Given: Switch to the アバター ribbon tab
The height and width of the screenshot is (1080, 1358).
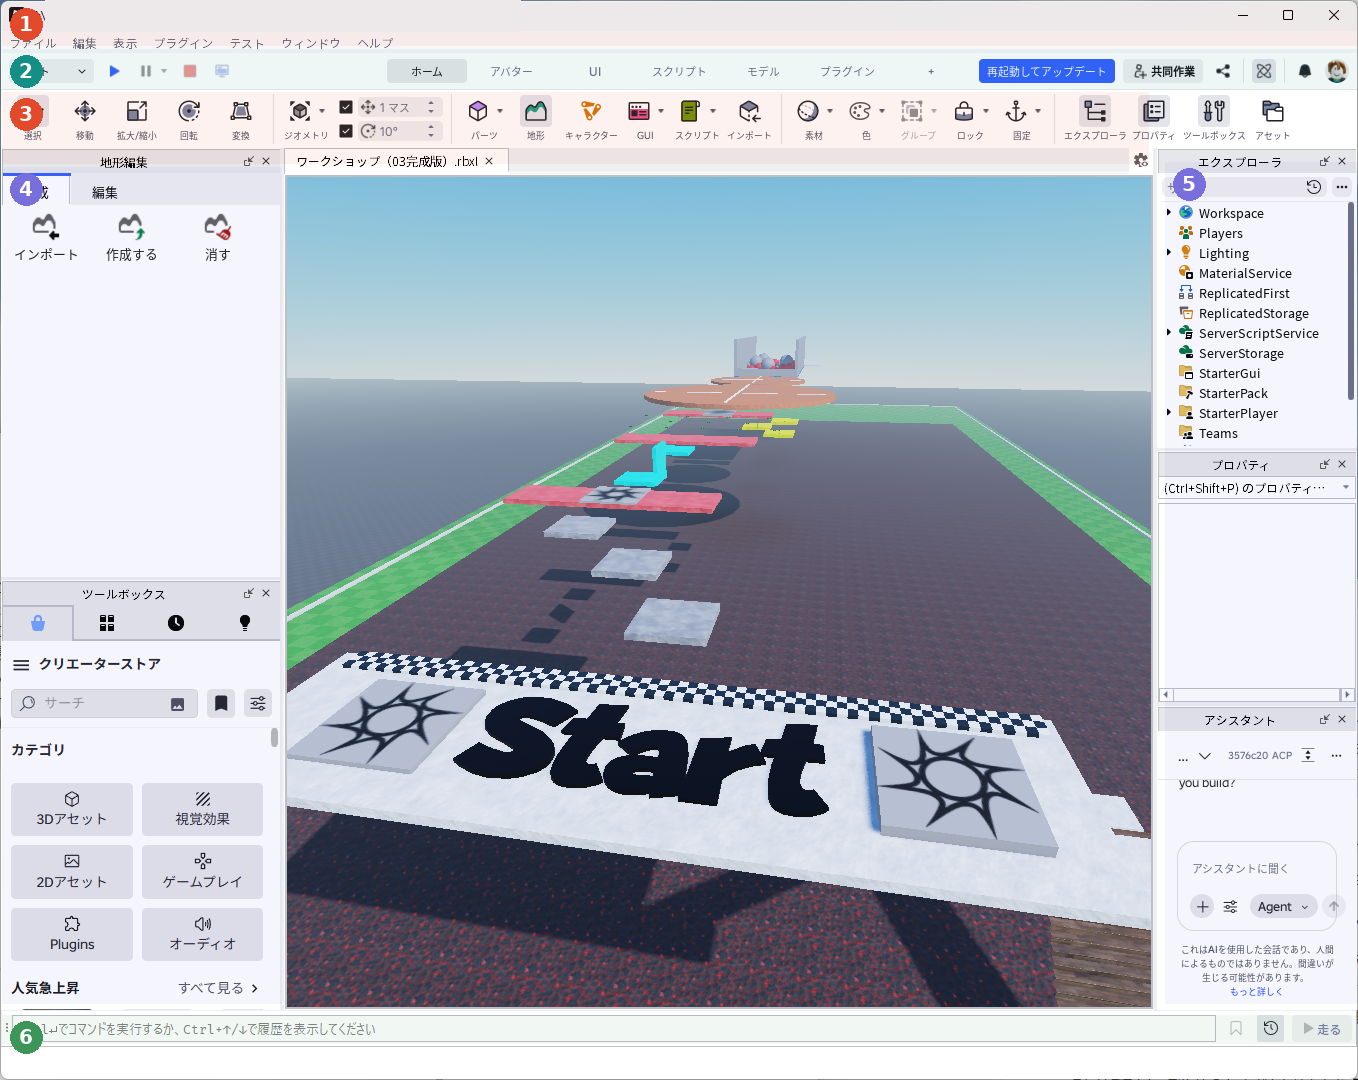Looking at the screenshot, I should click(x=511, y=71).
